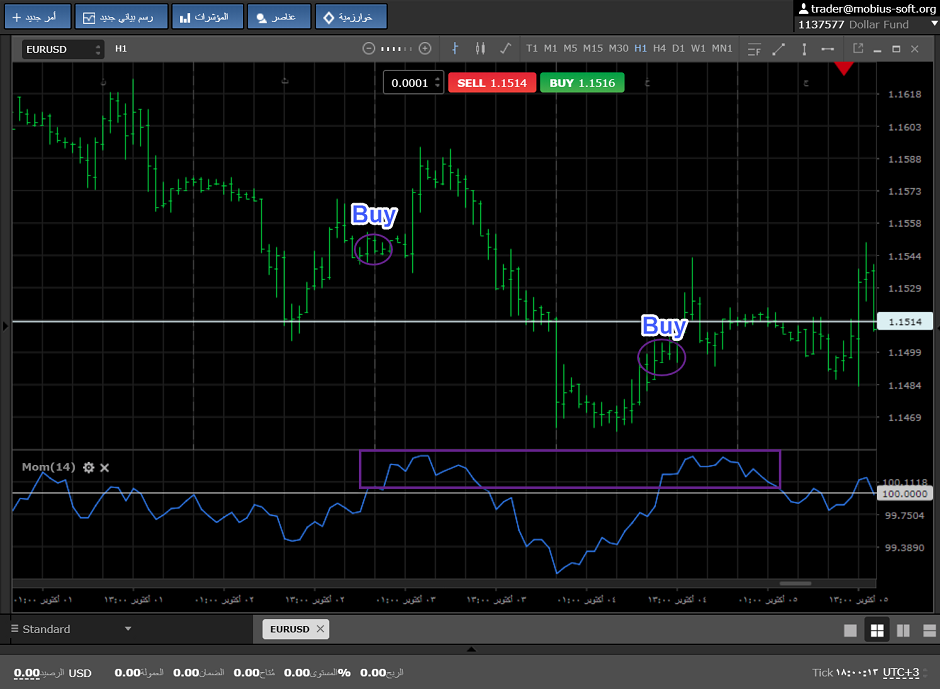Zoom in the chart with the plus icon
Screen dimensions: 940x689
coord(425,49)
